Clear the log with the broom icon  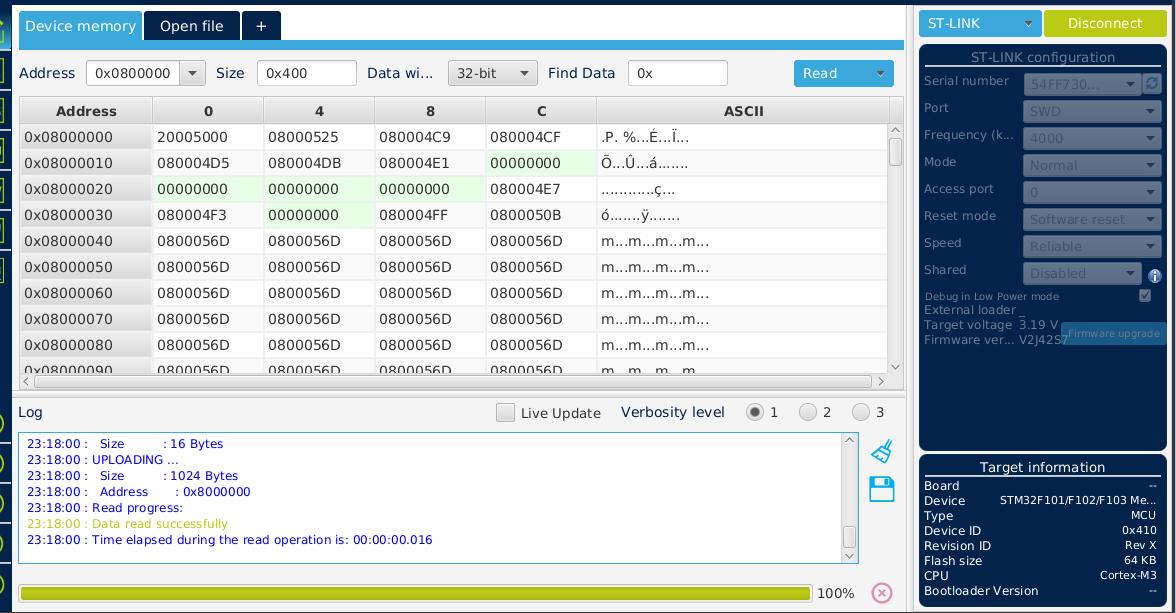coord(881,450)
